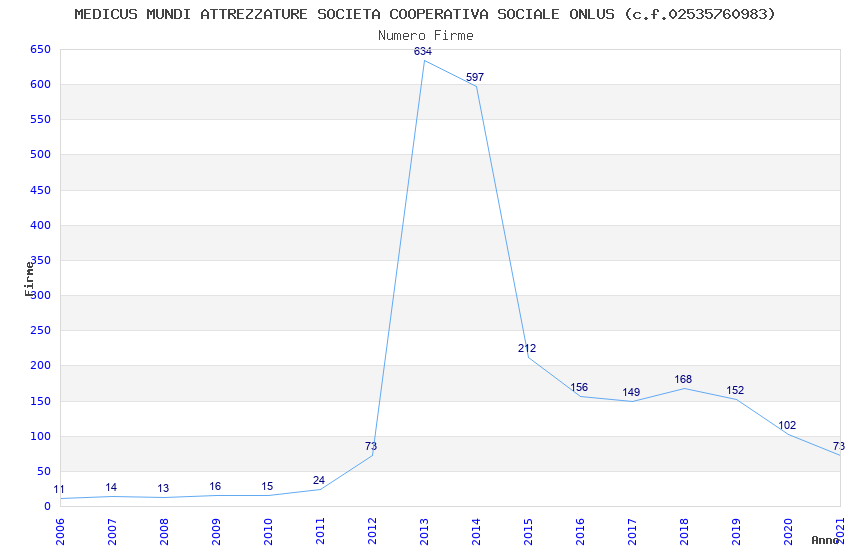Click the Anno axis label
Screen dimensions: 850x550
pos(825,540)
